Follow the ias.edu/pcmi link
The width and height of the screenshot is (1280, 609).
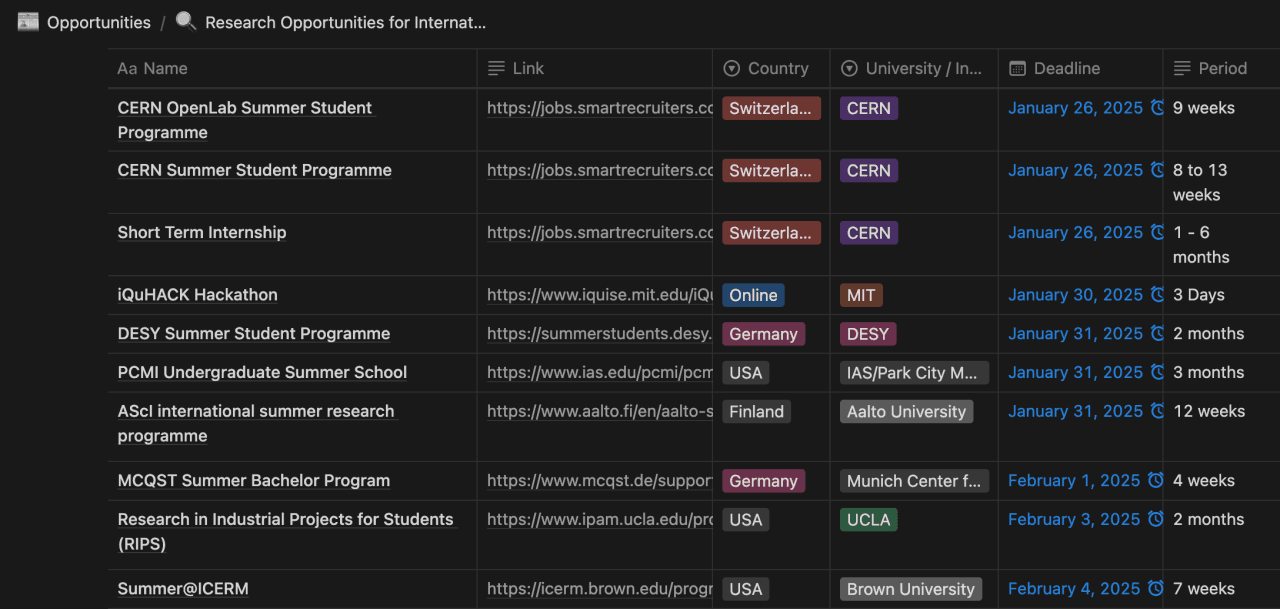(600, 373)
